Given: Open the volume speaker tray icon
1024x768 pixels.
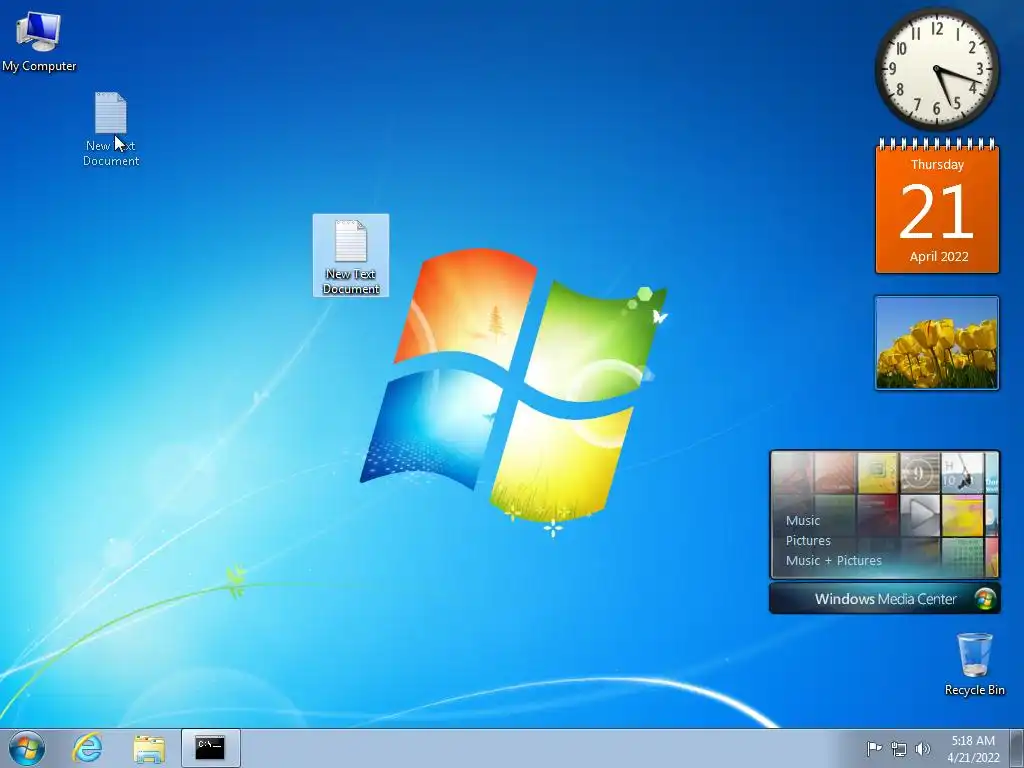Looking at the screenshot, I should [923, 749].
